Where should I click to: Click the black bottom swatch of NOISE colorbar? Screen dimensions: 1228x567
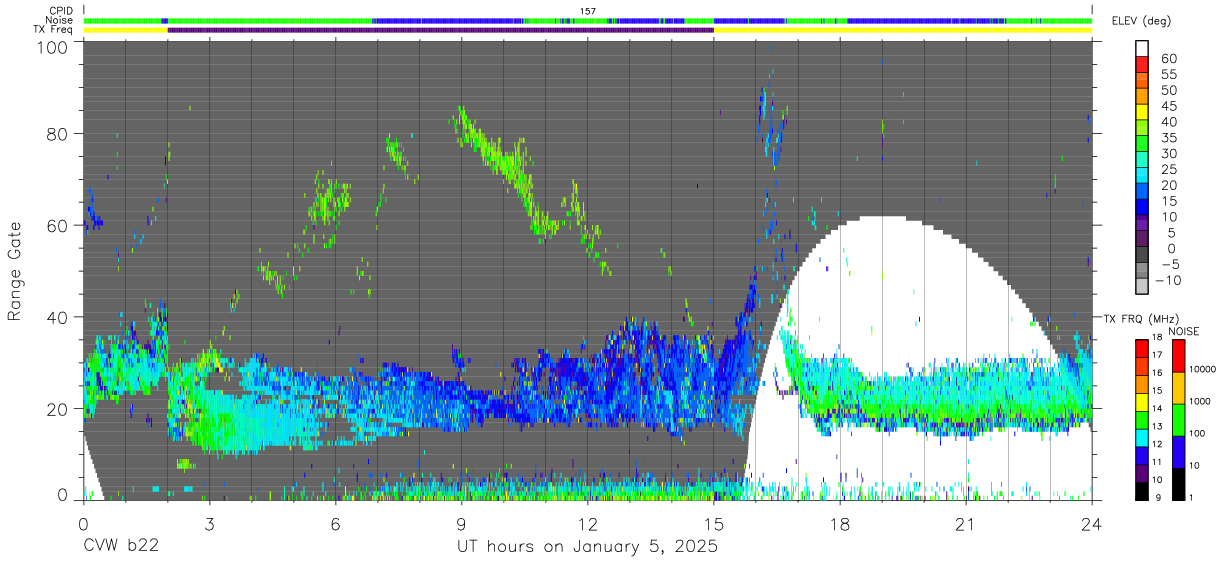click(1177, 484)
